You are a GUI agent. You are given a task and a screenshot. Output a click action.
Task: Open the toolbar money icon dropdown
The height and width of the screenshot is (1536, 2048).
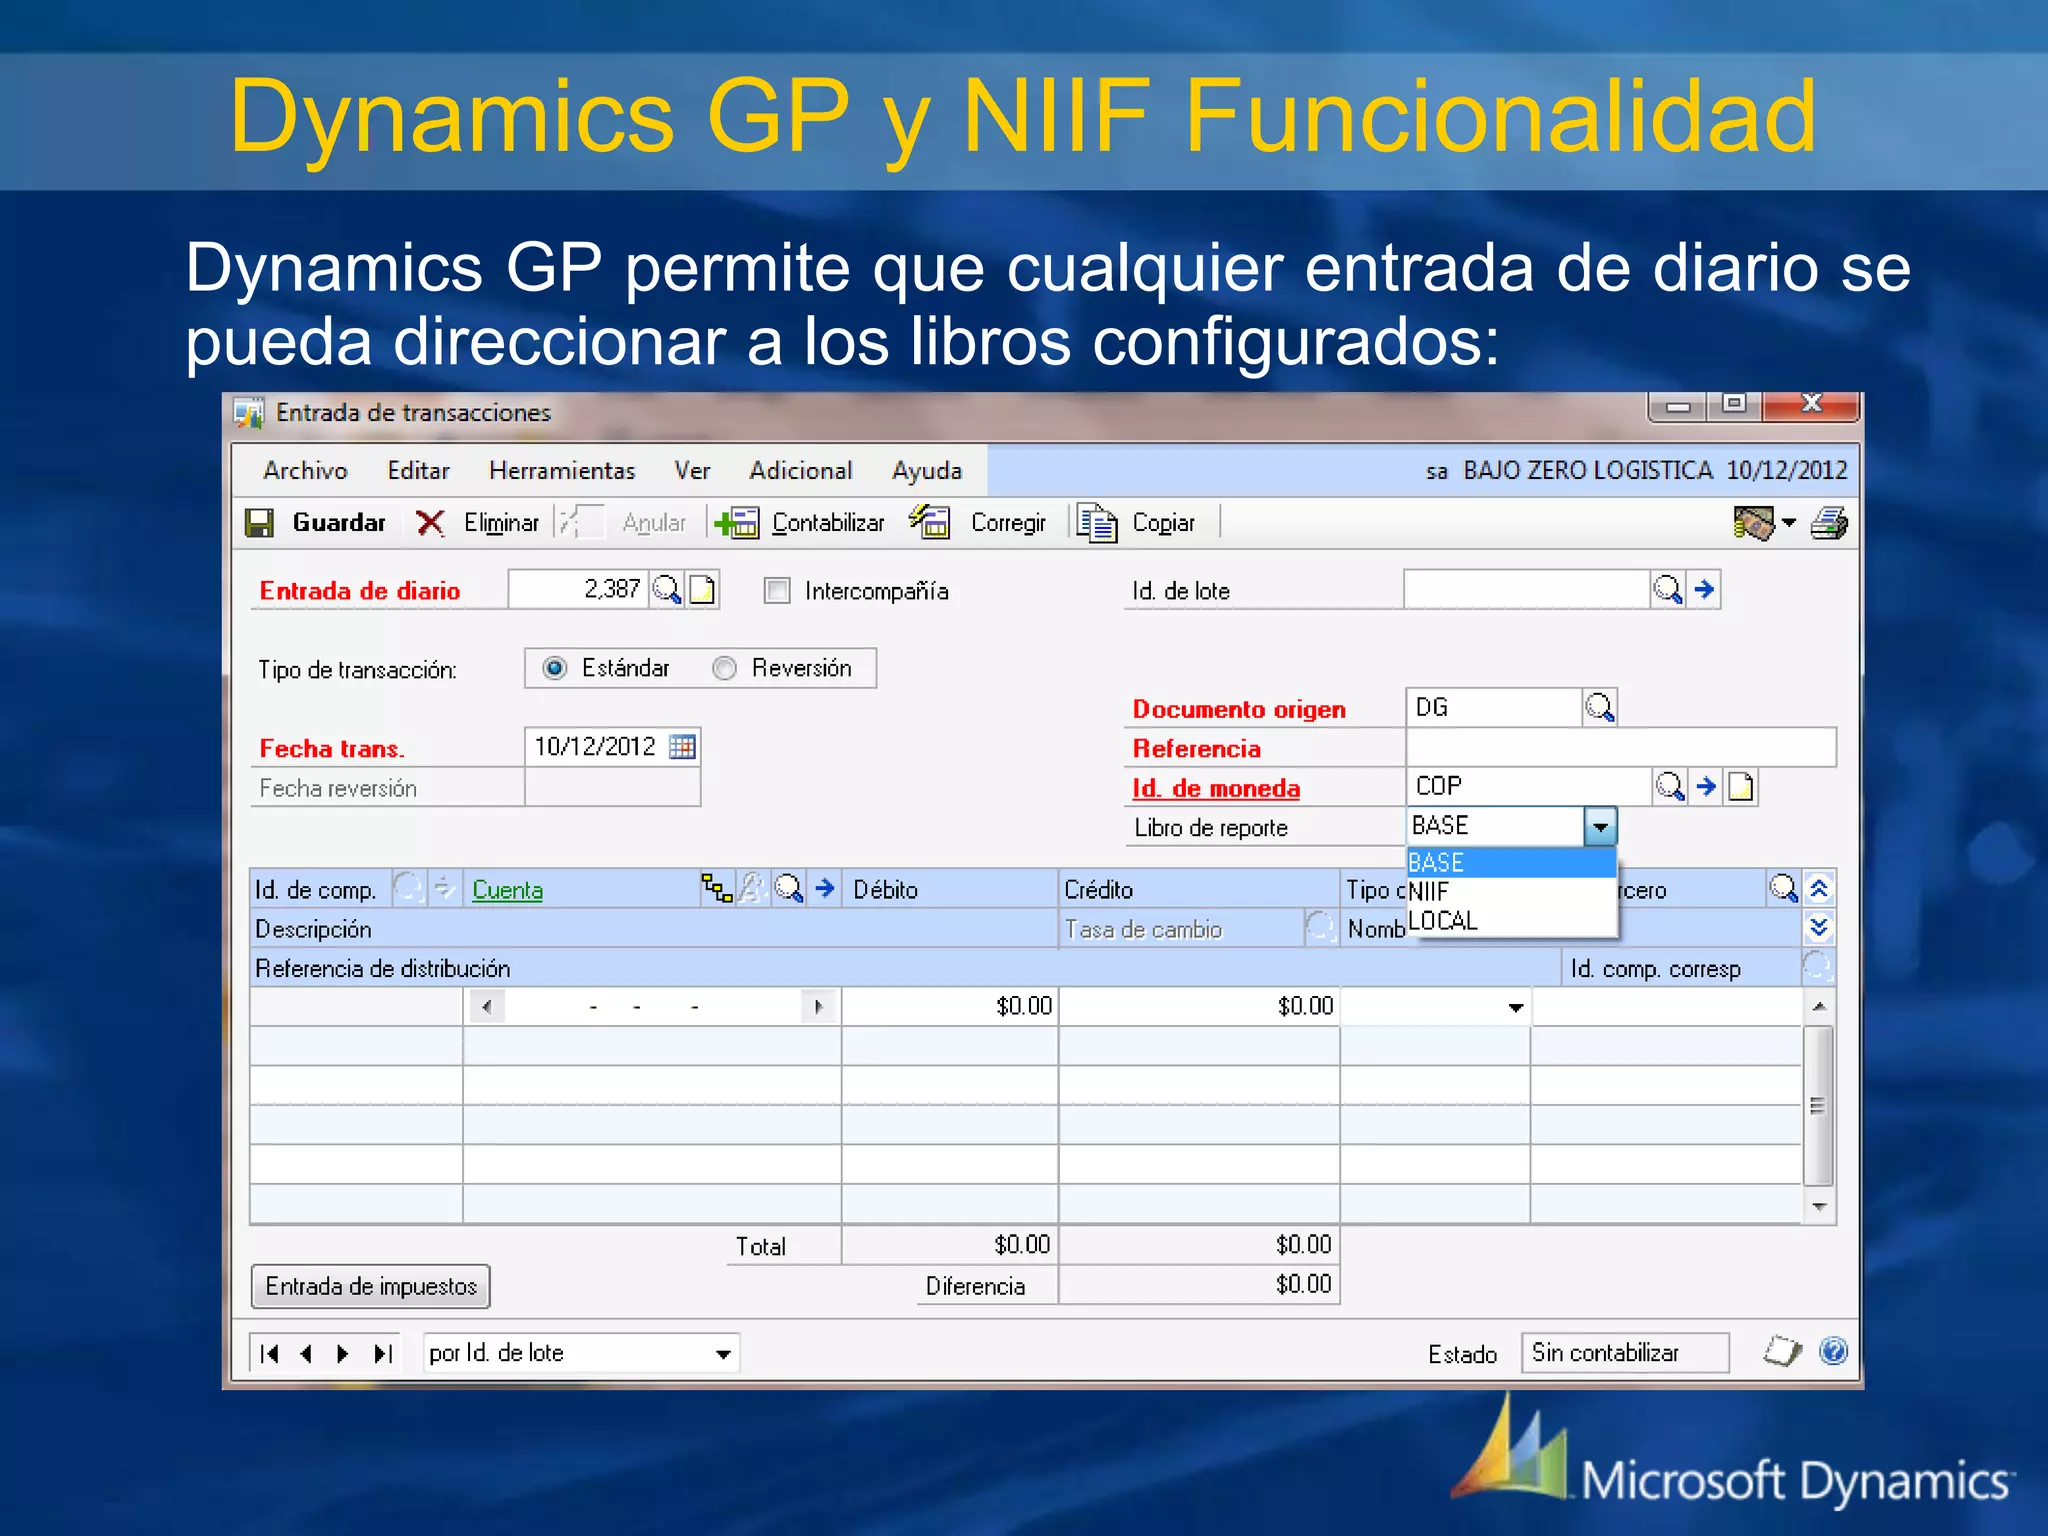1789,522
